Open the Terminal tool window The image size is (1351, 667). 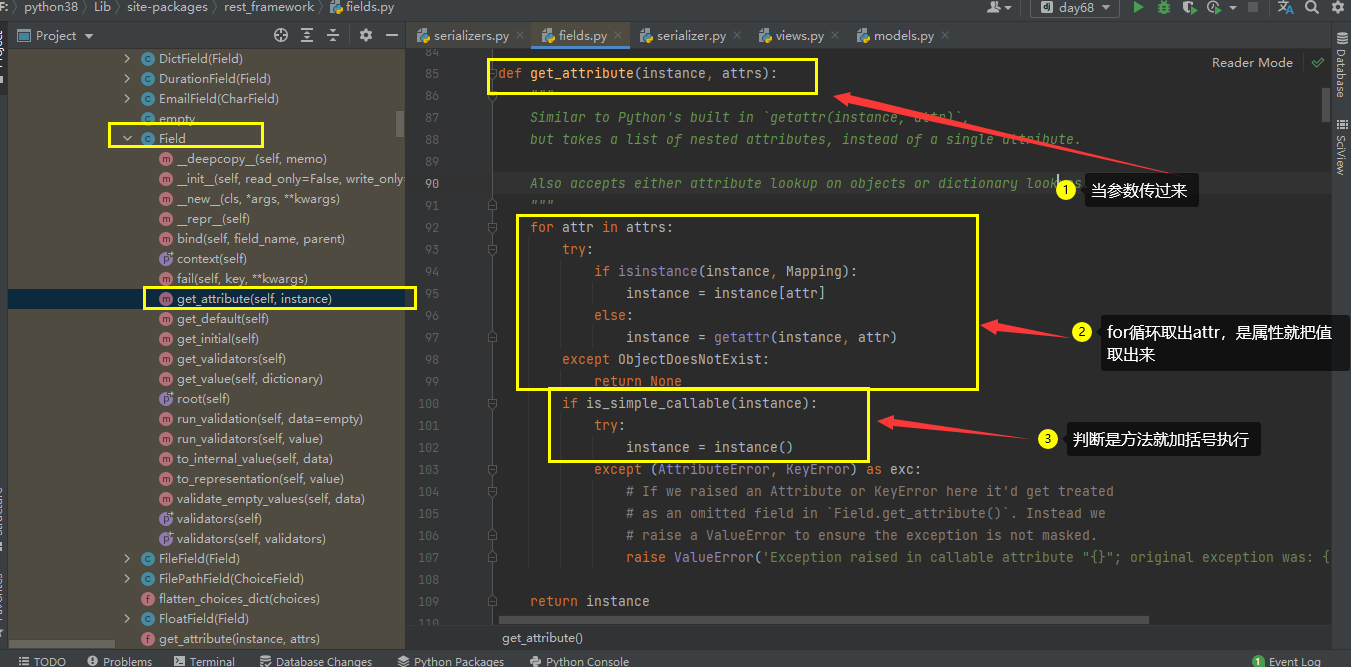205,661
